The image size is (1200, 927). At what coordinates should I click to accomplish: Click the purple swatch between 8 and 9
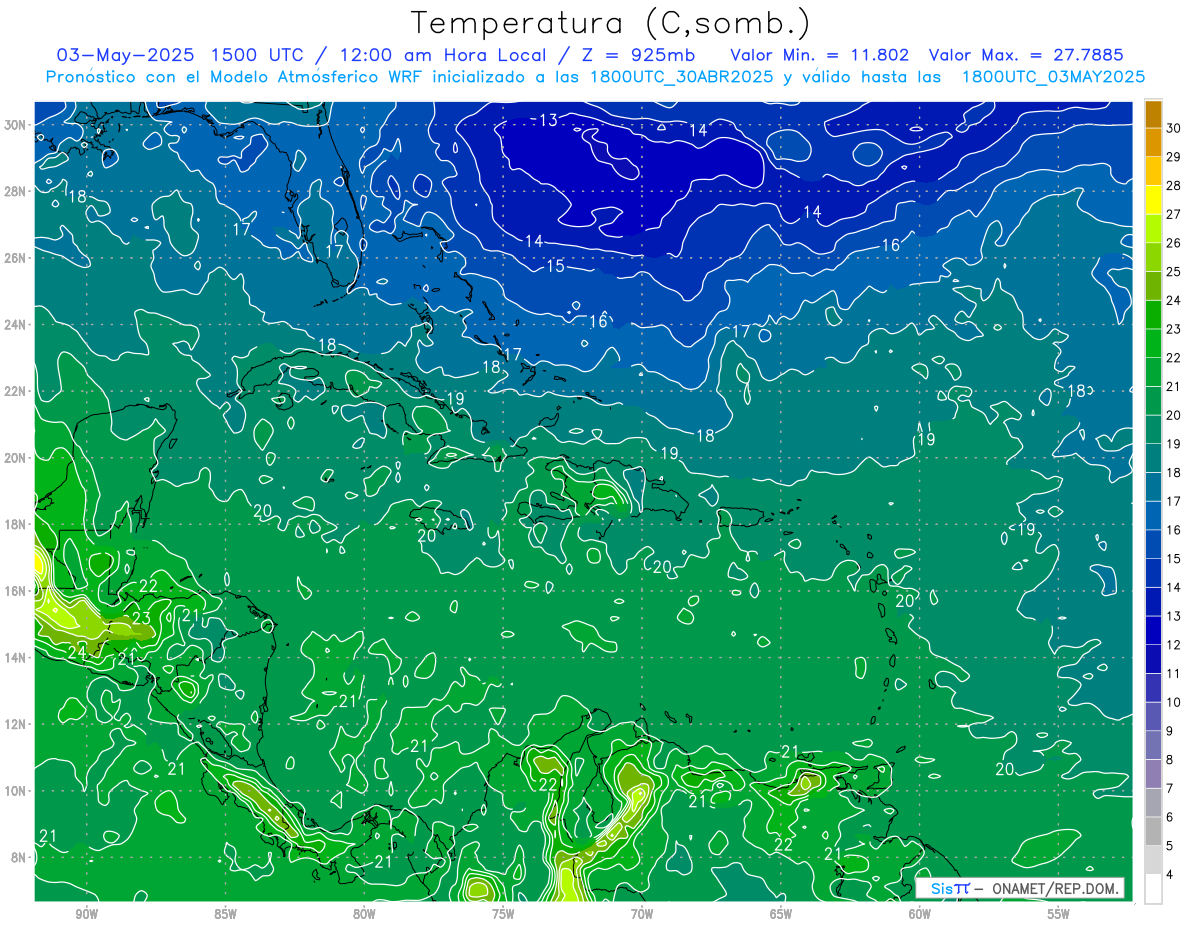(1153, 745)
